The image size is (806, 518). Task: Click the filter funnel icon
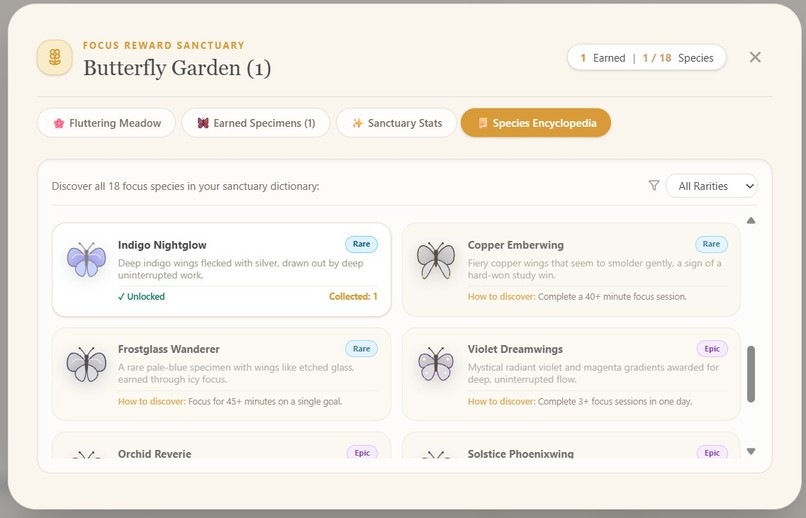click(653, 186)
